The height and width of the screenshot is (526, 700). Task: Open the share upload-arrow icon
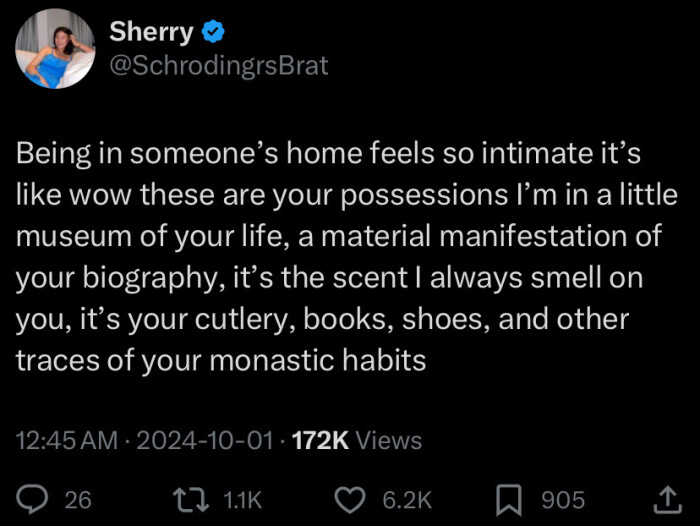pos(665,498)
